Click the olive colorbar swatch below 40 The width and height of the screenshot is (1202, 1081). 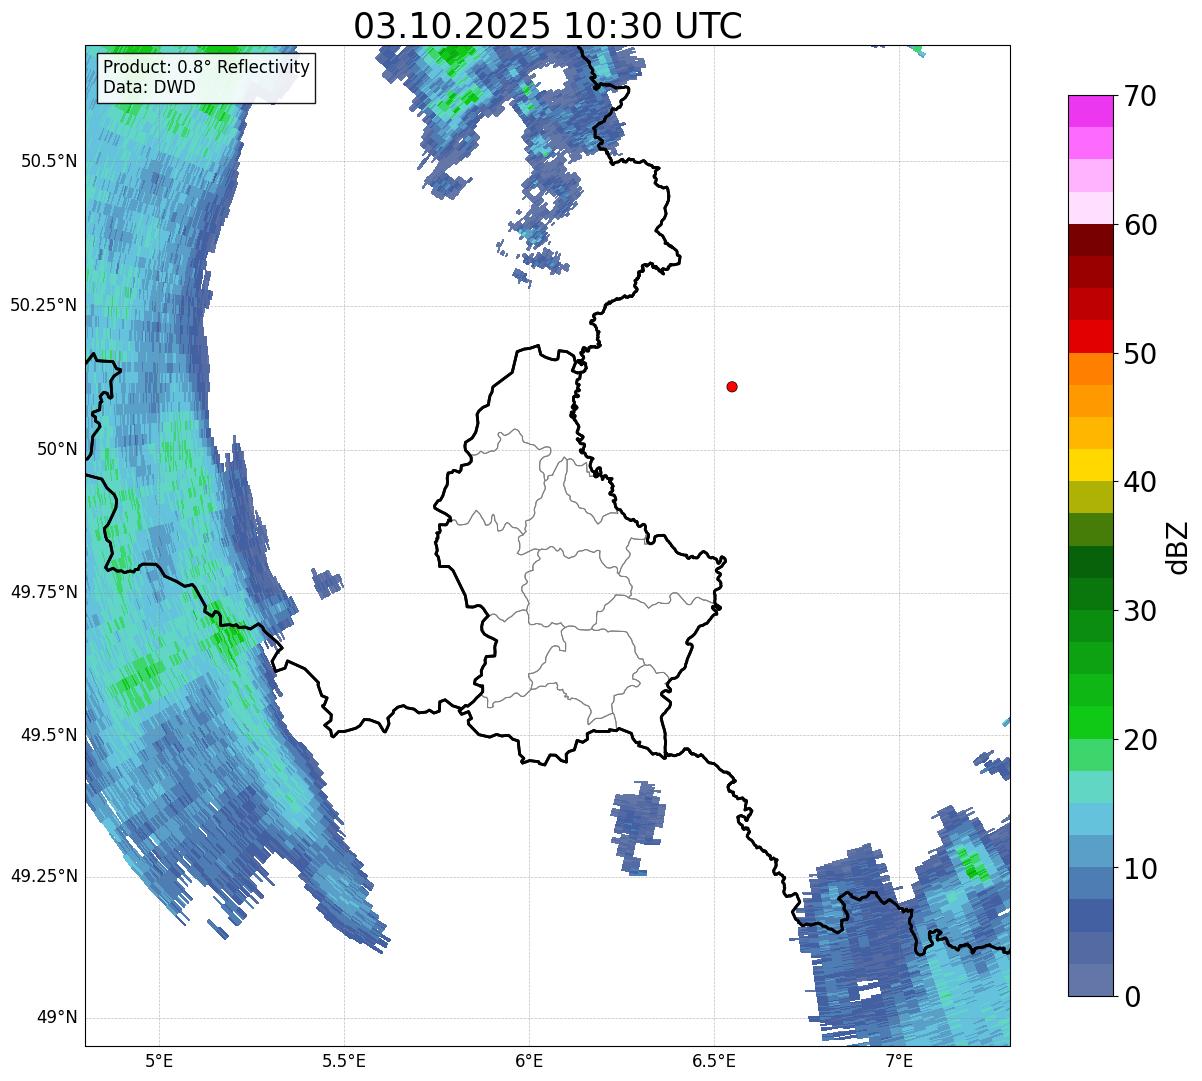click(1090, 497)
